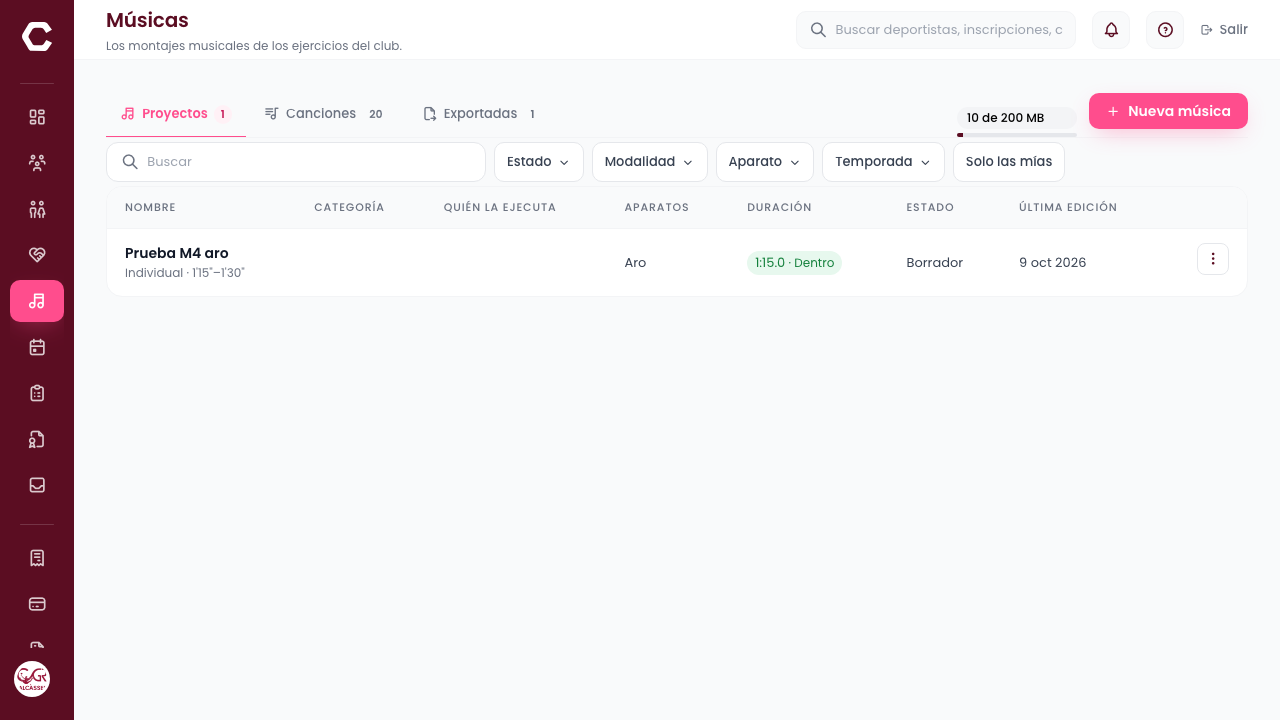Focus the global Buscar deportistas search box

point(936,30)
